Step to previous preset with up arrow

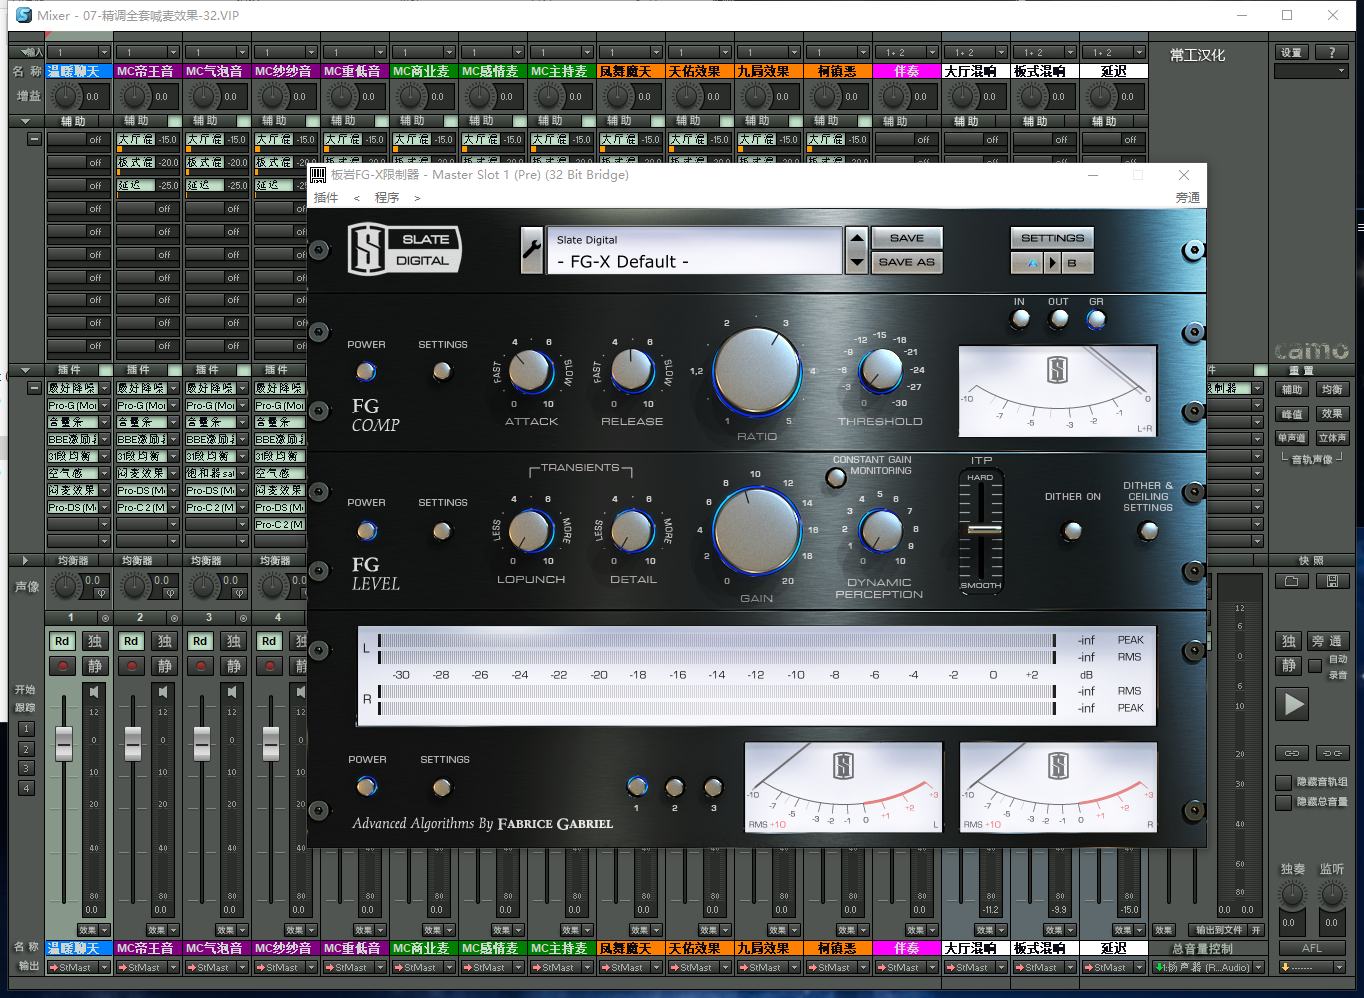[856, 239]
